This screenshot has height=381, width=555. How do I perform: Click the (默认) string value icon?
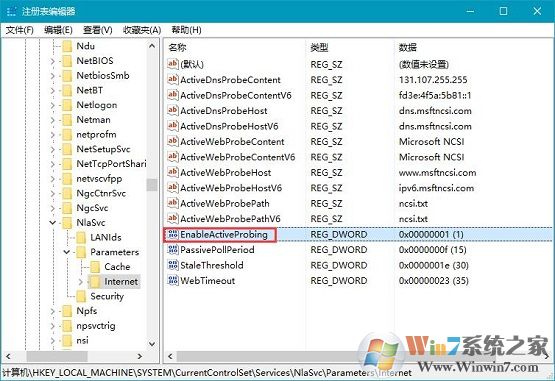[173, 64]
